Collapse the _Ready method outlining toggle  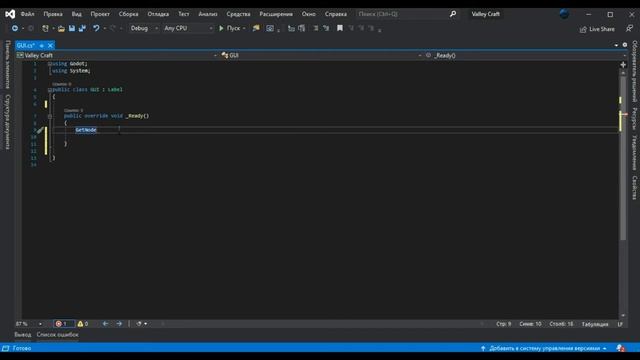click(x=50, y=116)
